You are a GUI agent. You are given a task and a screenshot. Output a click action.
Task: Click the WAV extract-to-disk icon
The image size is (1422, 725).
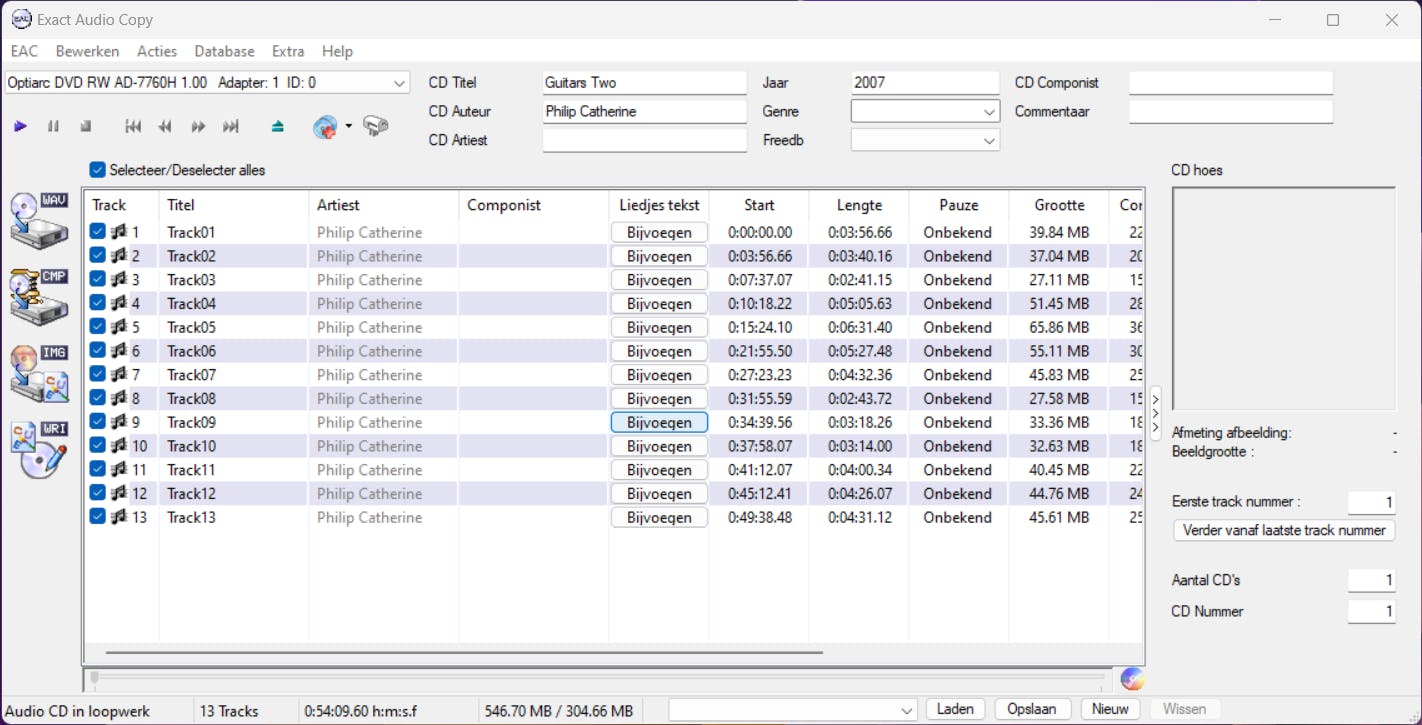tap(39, 221)
